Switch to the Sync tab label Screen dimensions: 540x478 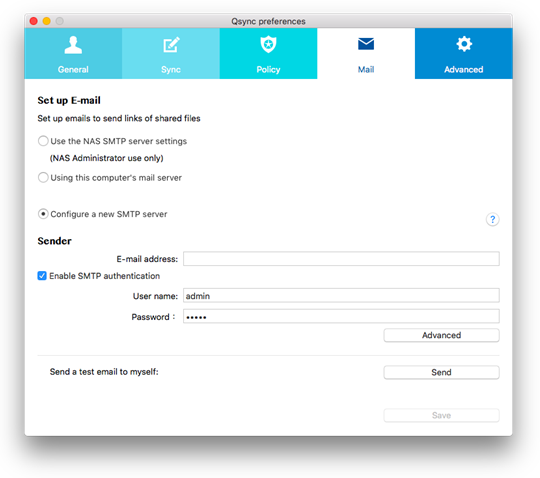pos(171,70)
